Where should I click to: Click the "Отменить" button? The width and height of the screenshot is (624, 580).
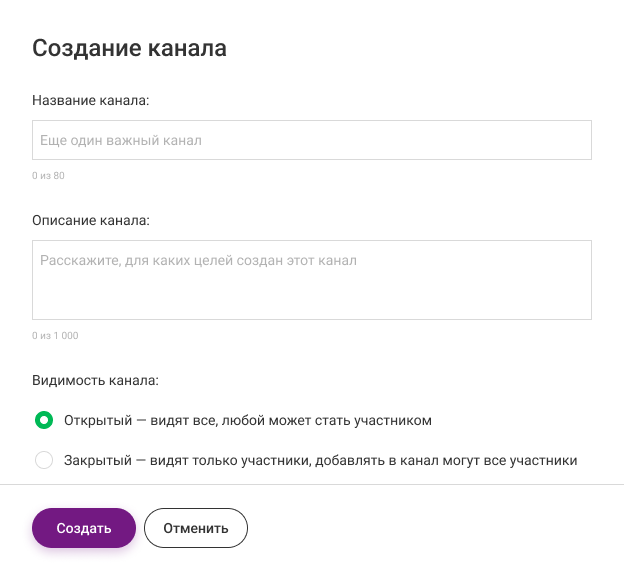coord(196,528)
